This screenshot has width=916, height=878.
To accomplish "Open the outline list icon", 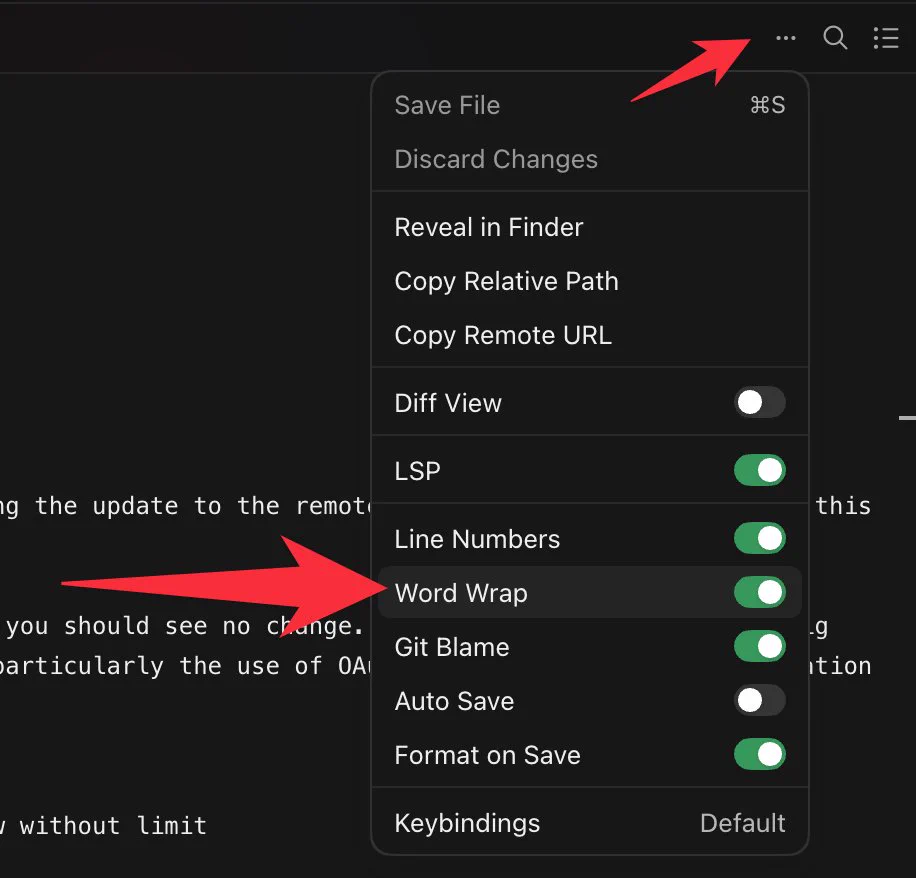I will [886, 38].
